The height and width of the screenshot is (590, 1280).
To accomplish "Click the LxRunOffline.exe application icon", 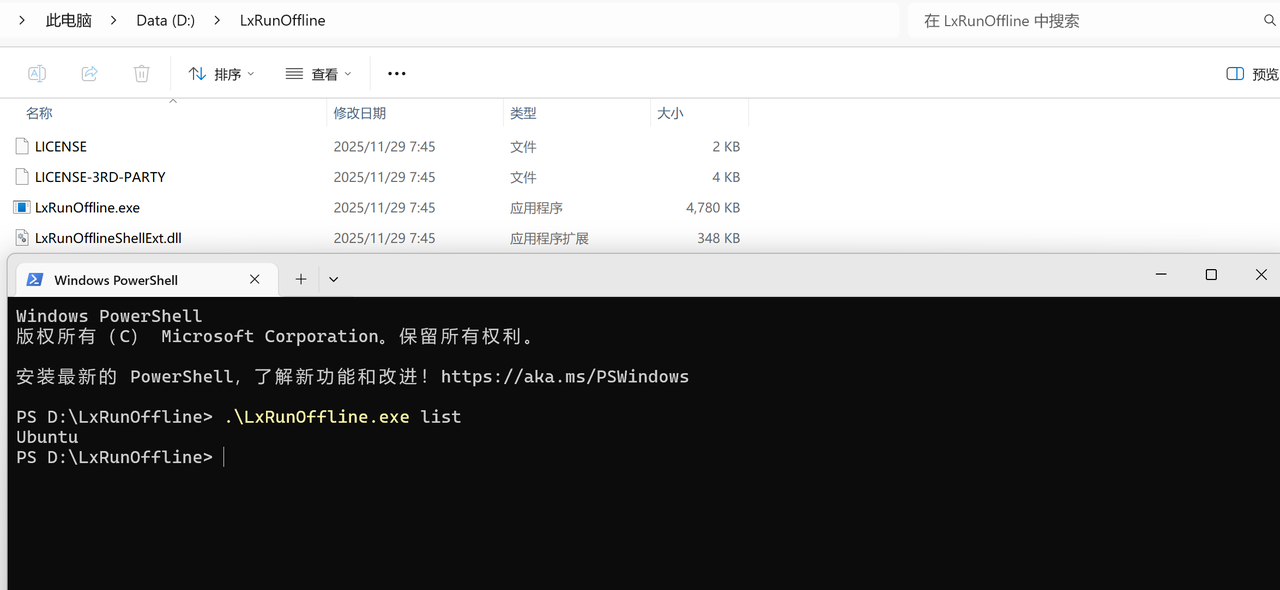I will (x=22, y=208).
